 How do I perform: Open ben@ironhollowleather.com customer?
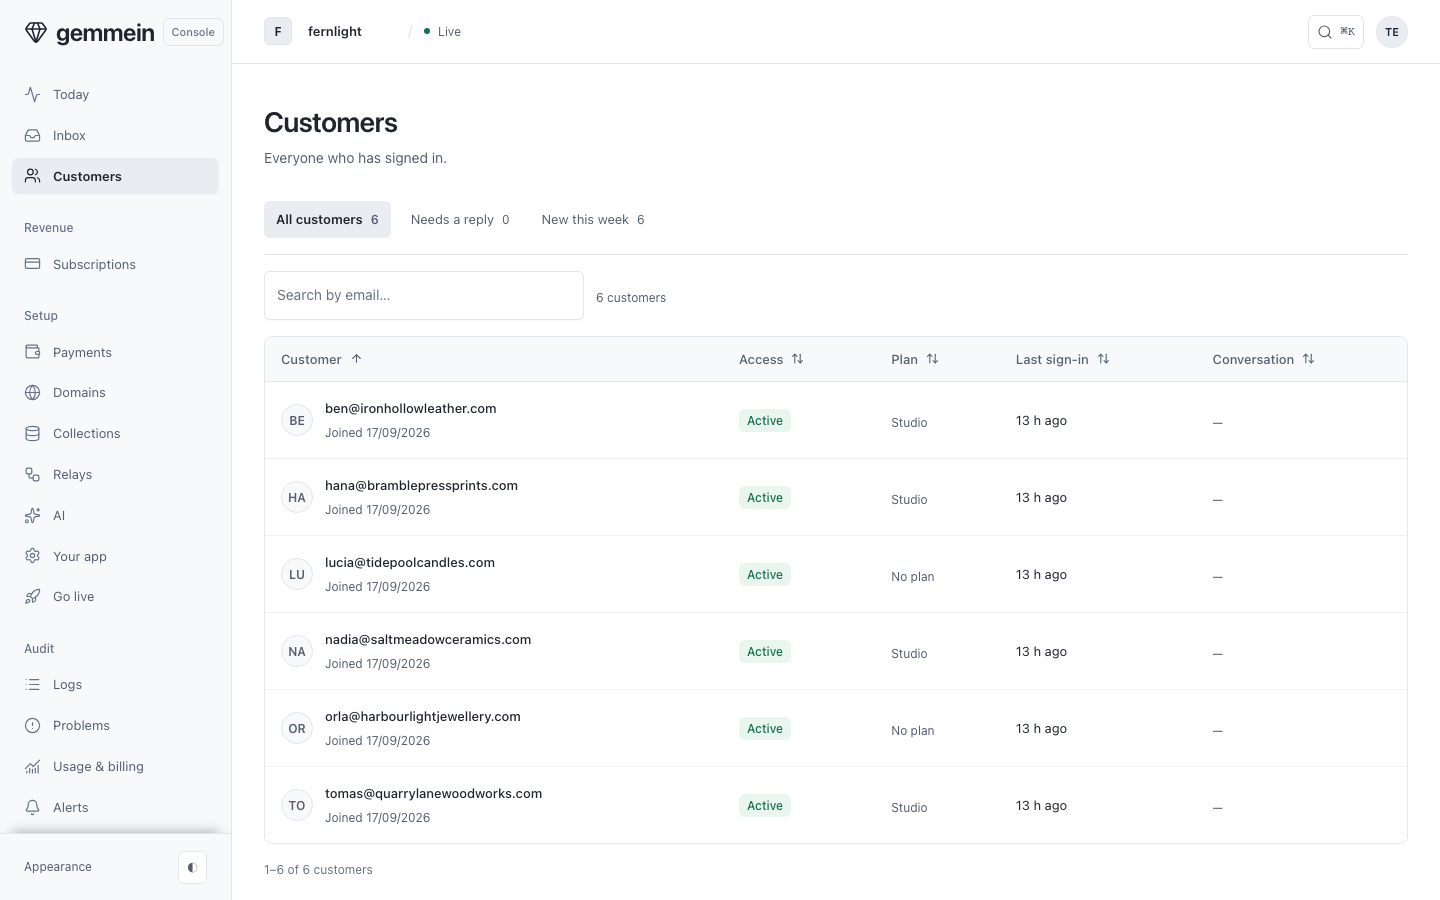[410, 408]
